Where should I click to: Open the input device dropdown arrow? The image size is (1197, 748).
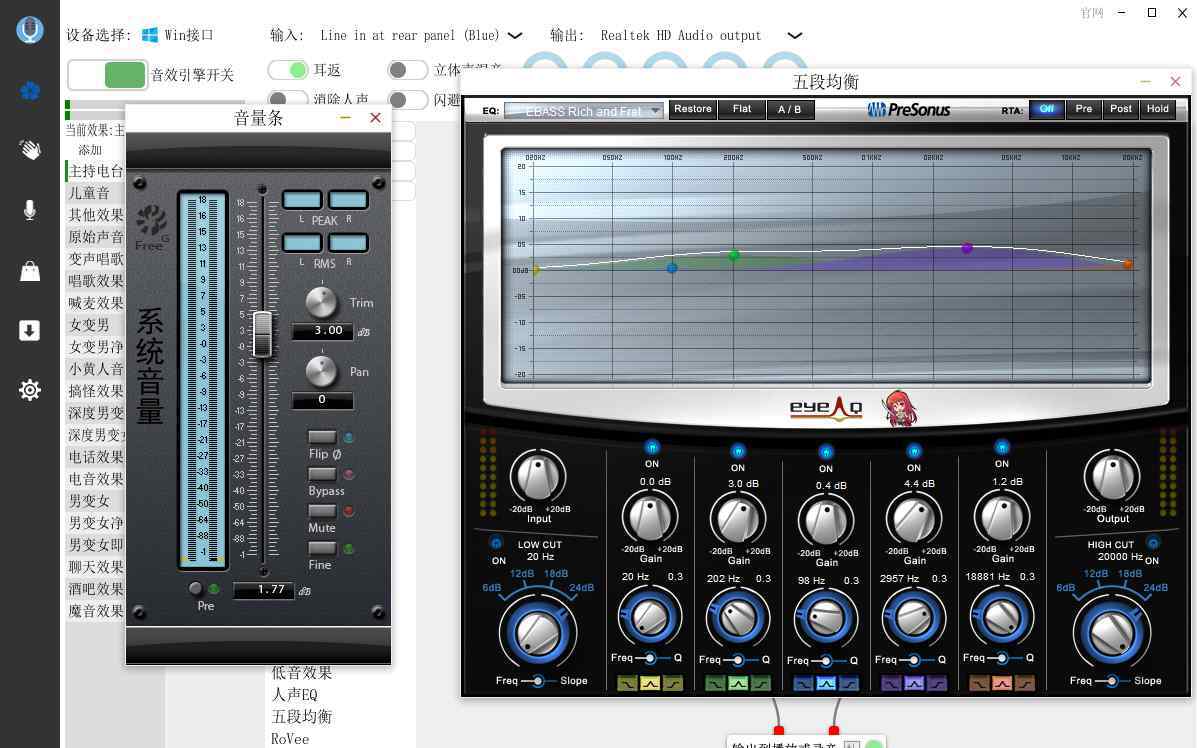pos(515,36)
